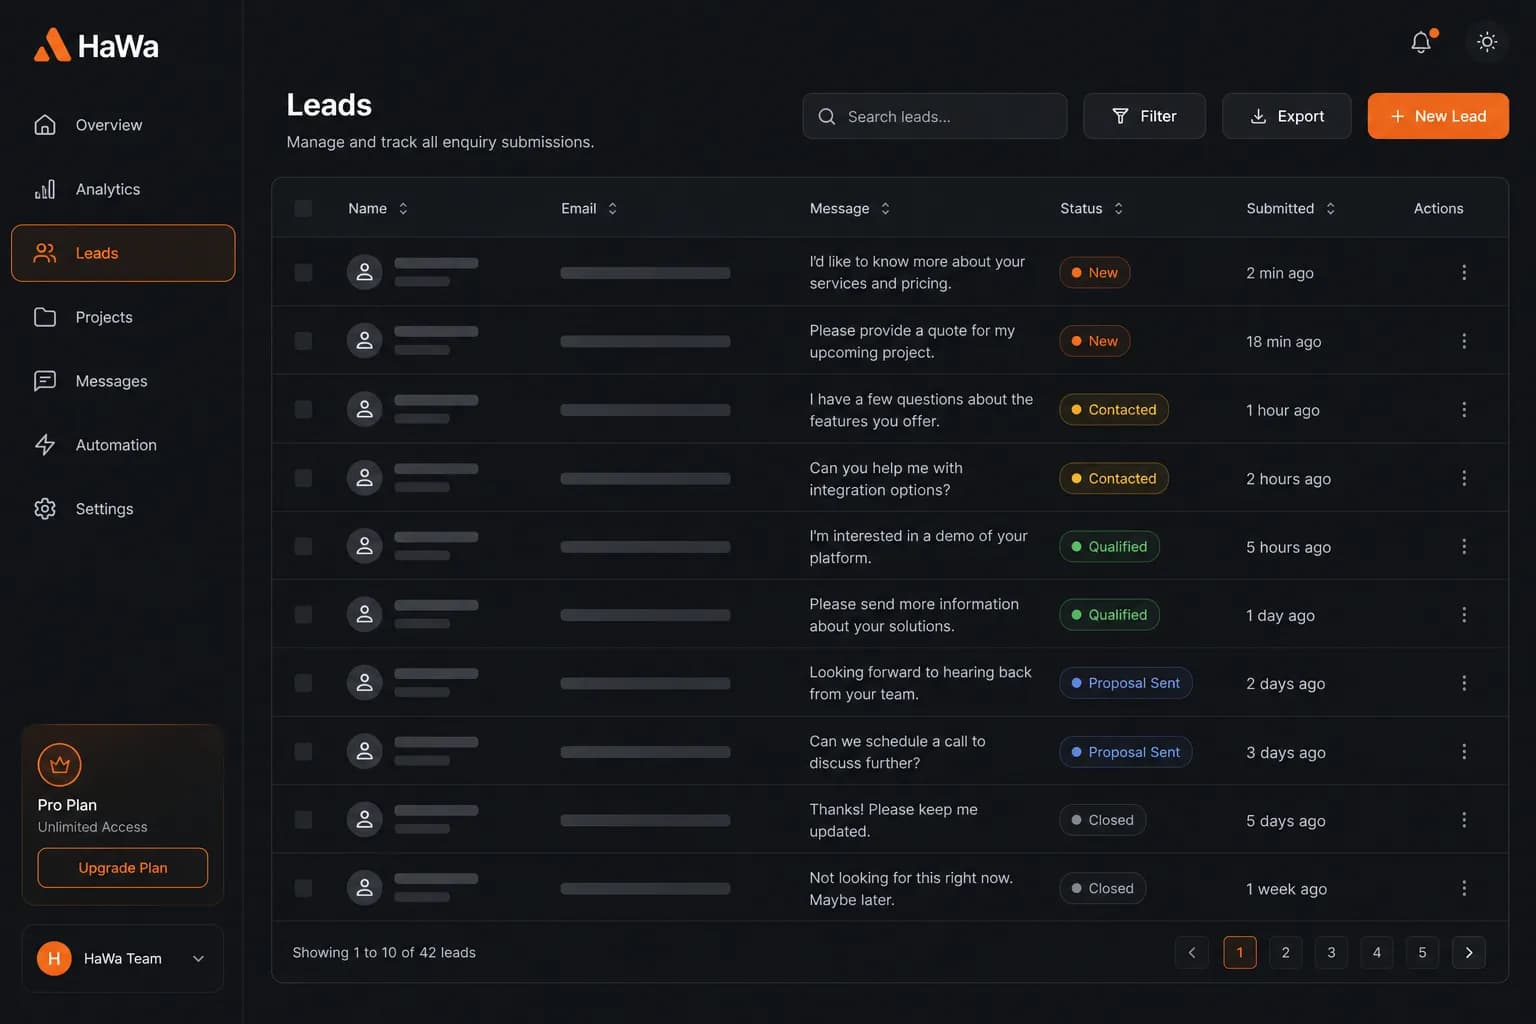Viewport: 1536px width, 1024px height.
Task: Open row actions for '5 hours ago' lead
Action: coord(1464,547)
